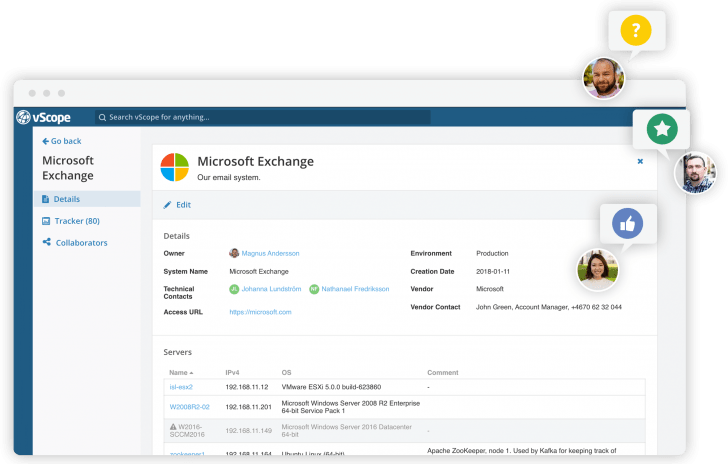The height and width of the screenshot is (464, 728).
Task: Click the blue thumbs-up bubble
Action: click(627, 223)
